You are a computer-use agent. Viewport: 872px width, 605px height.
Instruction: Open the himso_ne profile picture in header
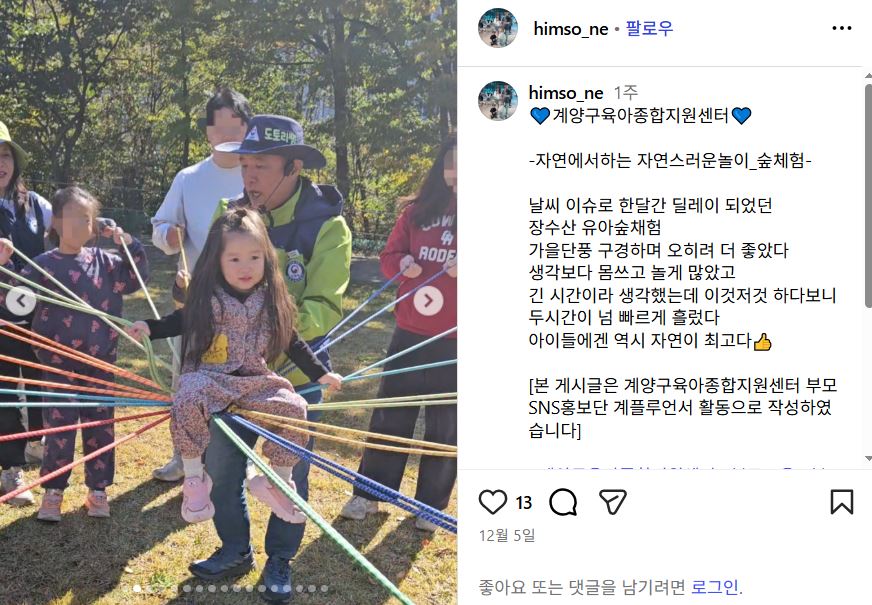(498, 28)
